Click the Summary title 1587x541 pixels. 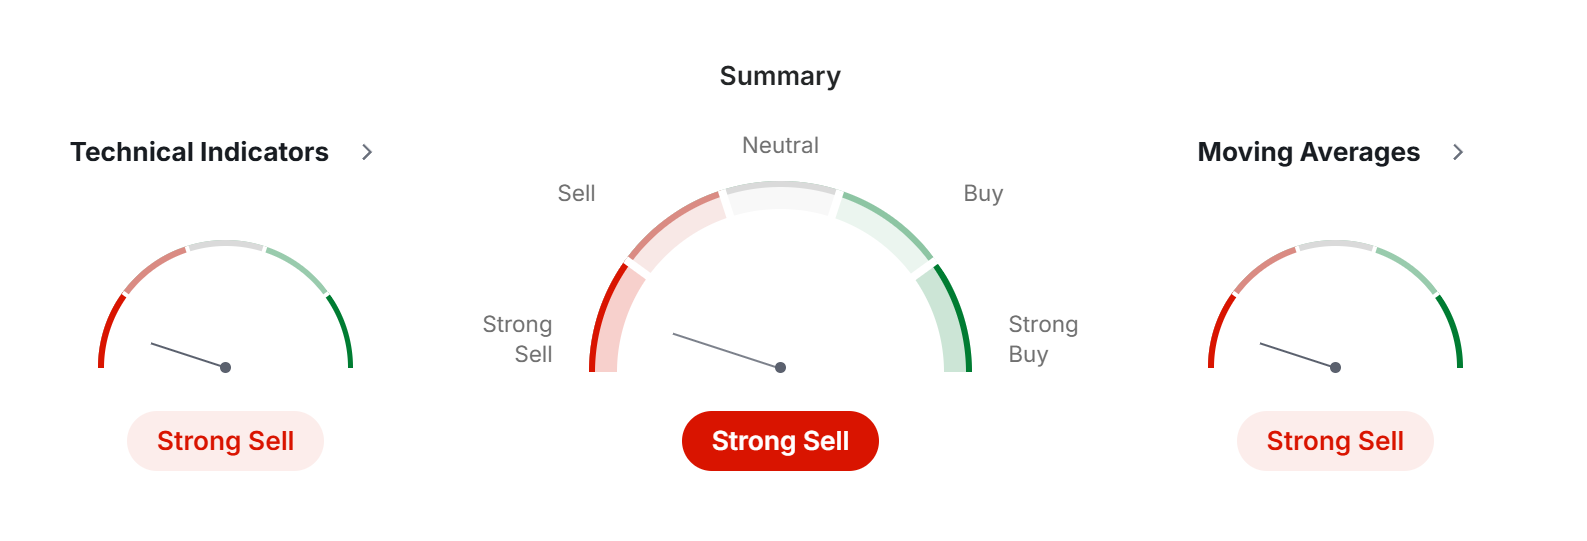(x=780, y=76)
